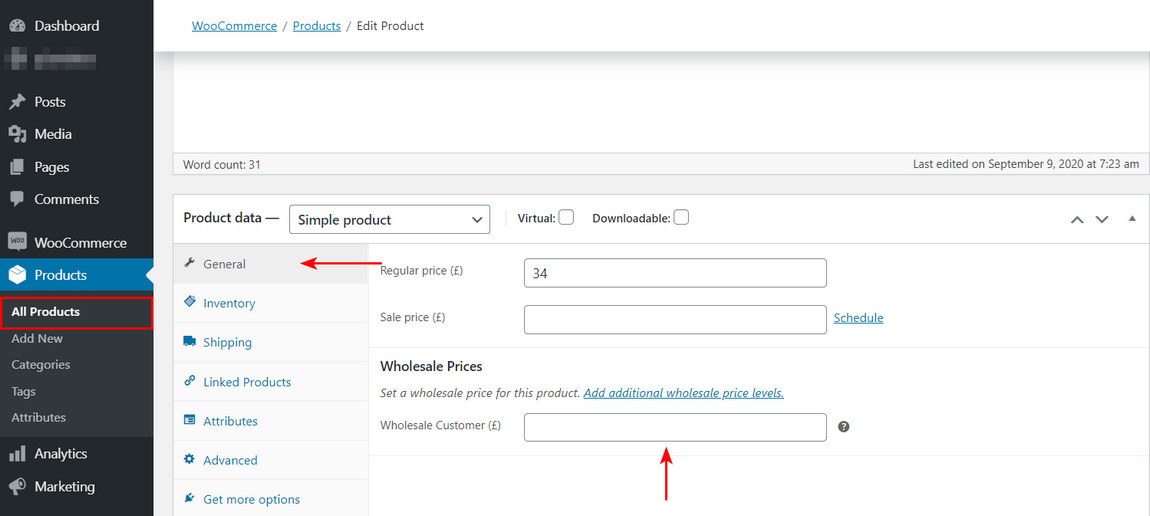Click the Wholesale Prices heading

coord(431,366)
